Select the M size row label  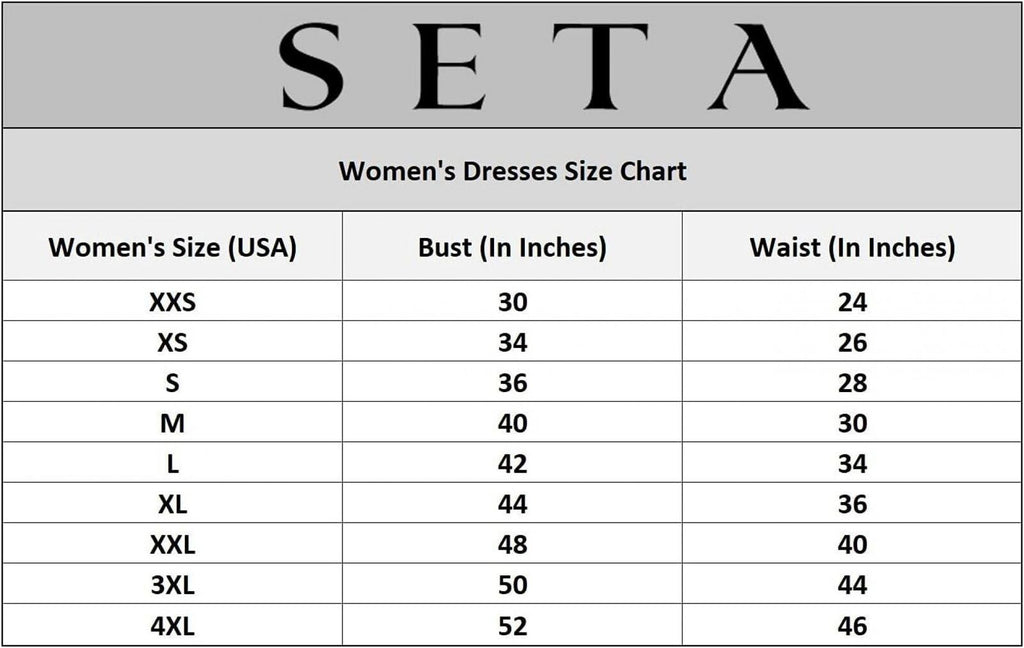tap(173, 424)
